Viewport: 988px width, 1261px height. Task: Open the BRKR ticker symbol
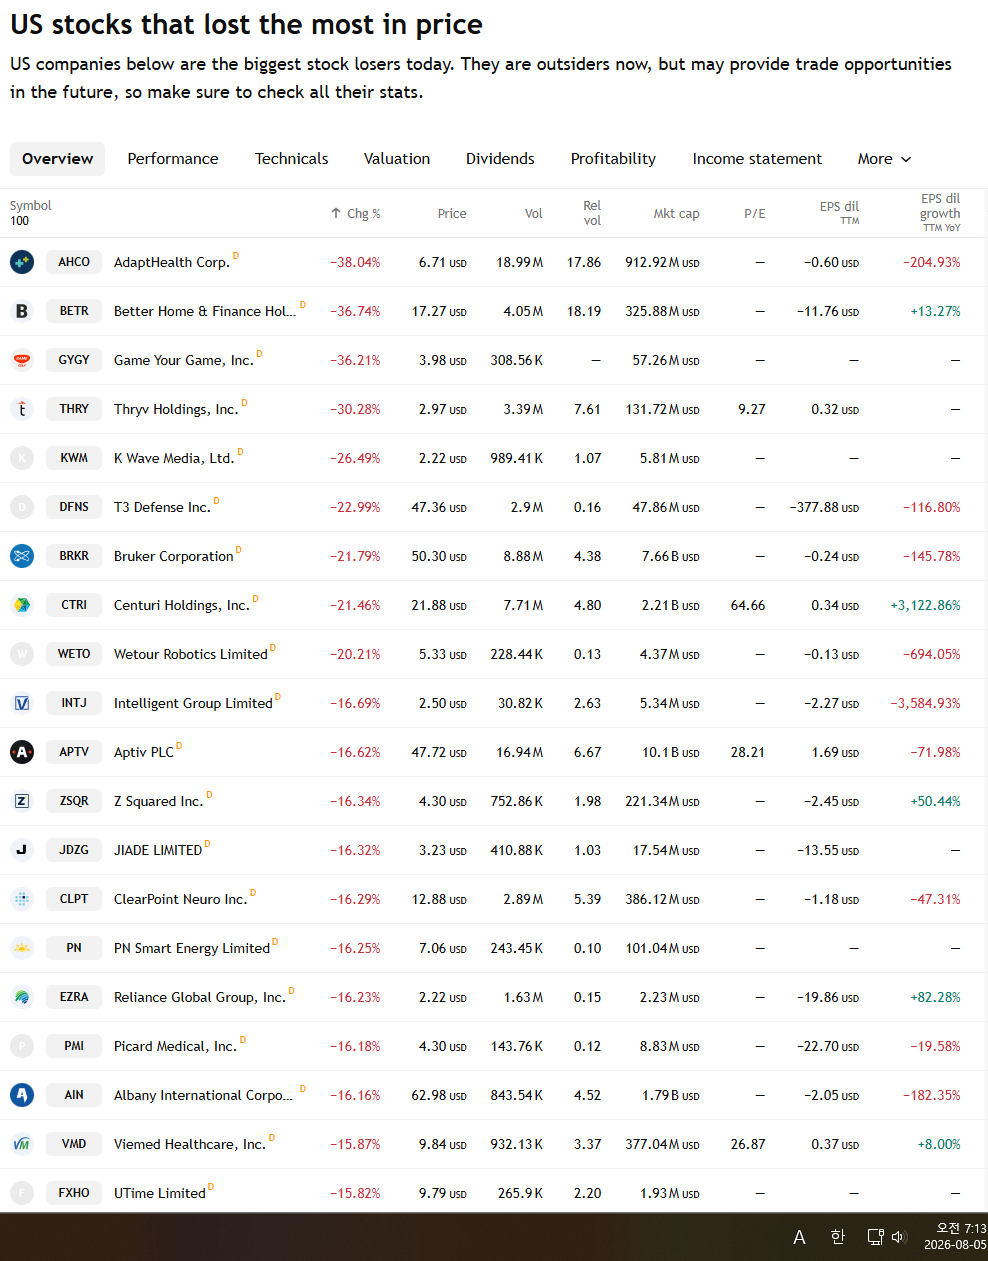(x=74, y=556)
